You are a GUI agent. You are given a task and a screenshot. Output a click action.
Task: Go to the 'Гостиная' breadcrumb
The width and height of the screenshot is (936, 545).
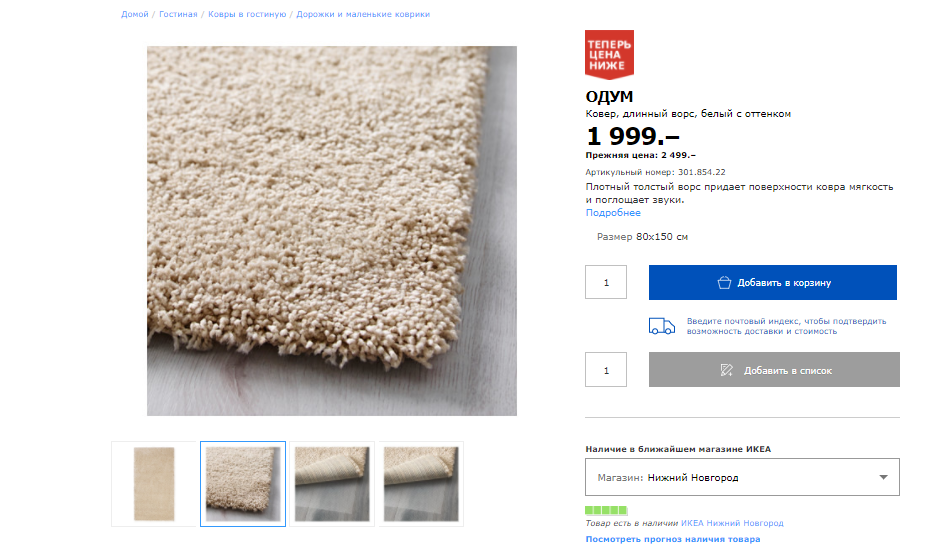(178, 15)
